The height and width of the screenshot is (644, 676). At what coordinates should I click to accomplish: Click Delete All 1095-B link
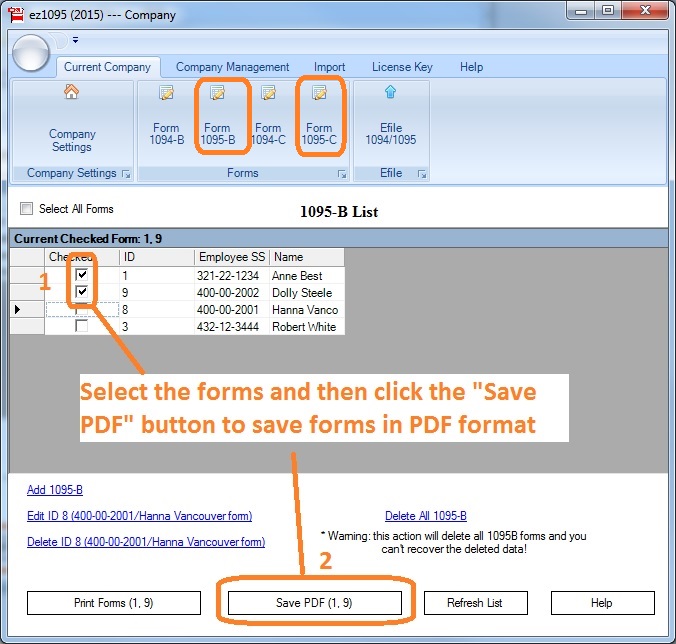(x=426, y=516)
